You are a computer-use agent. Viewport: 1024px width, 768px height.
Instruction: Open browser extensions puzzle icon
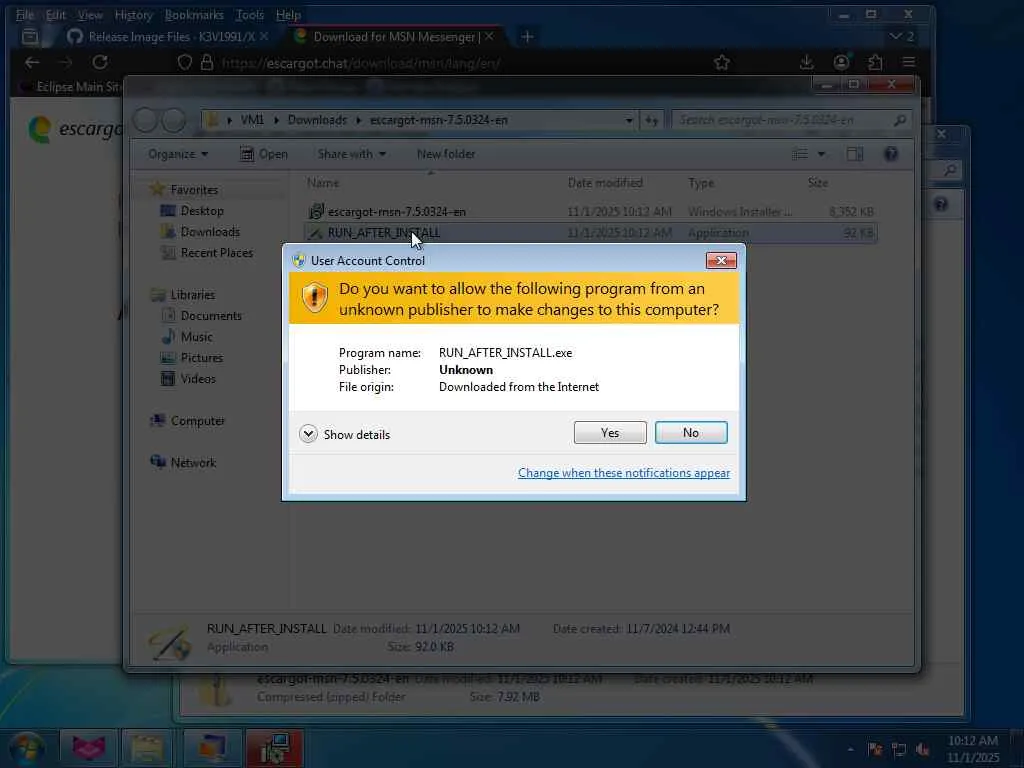[x=875, y=62]
